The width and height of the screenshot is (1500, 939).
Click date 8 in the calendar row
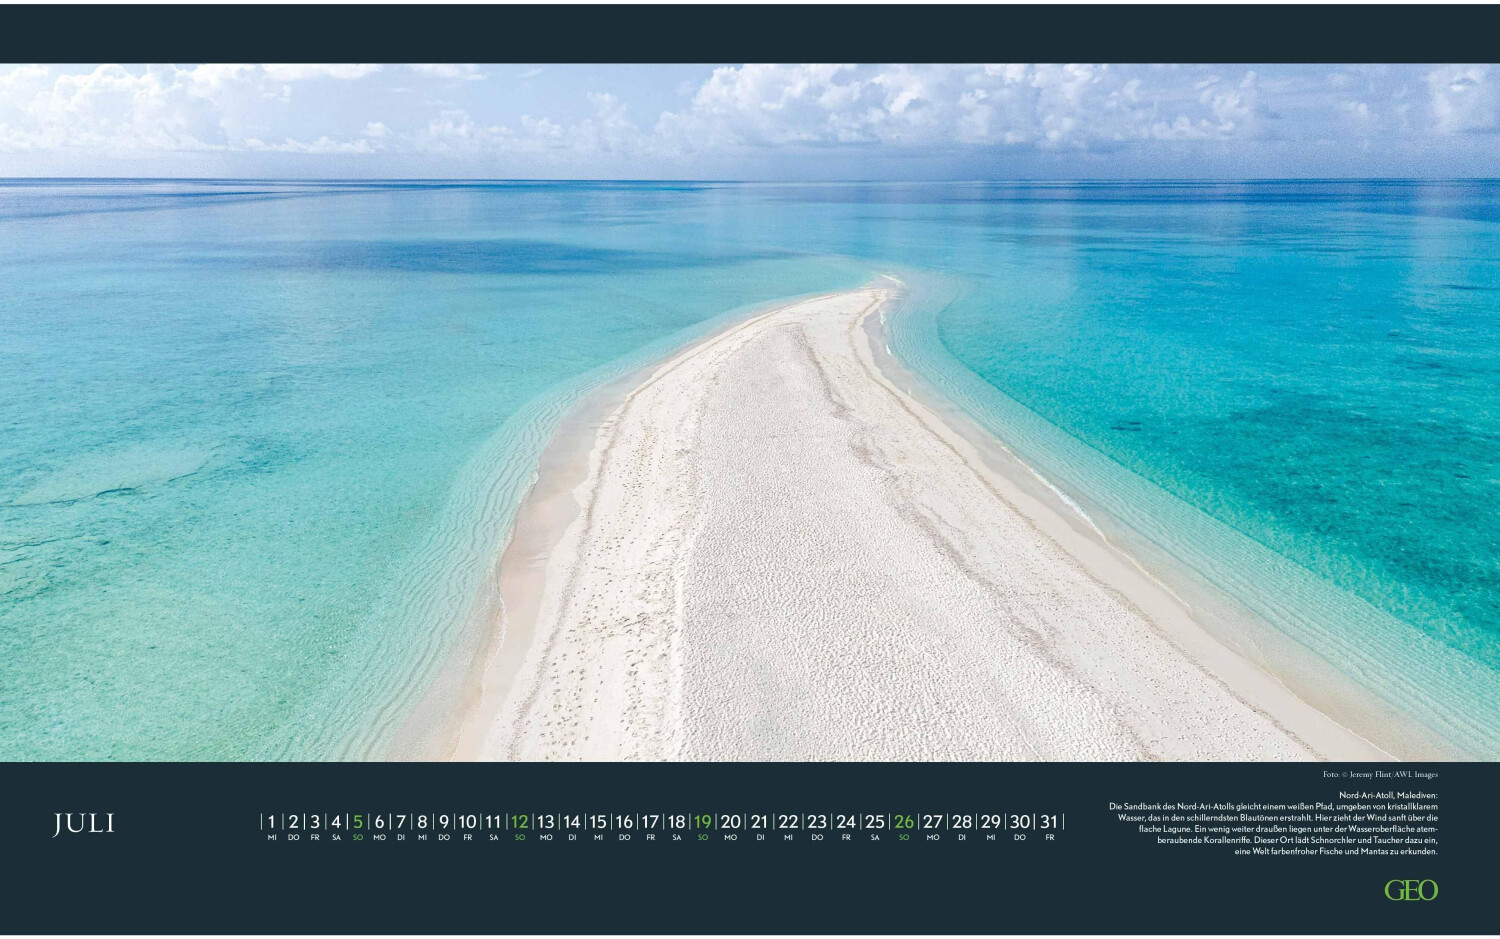coord(422,822)
